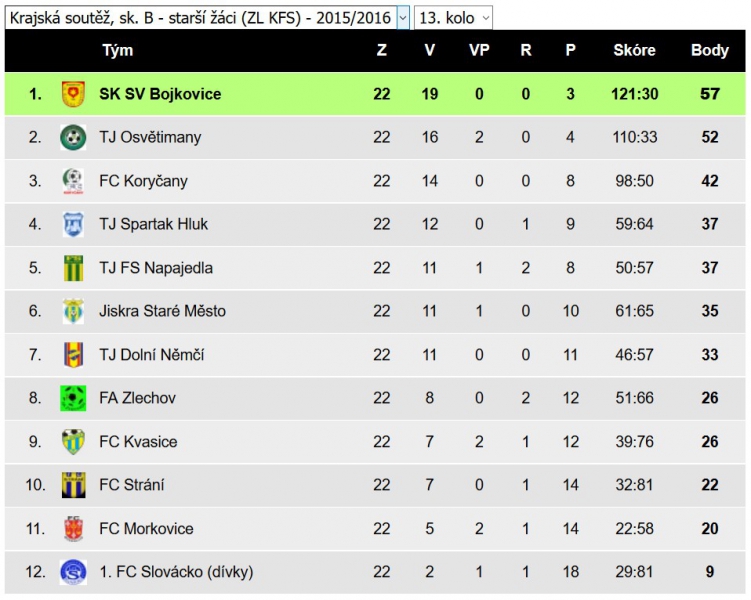Click the SK SV Bojkovice club crest

point(73,94)
